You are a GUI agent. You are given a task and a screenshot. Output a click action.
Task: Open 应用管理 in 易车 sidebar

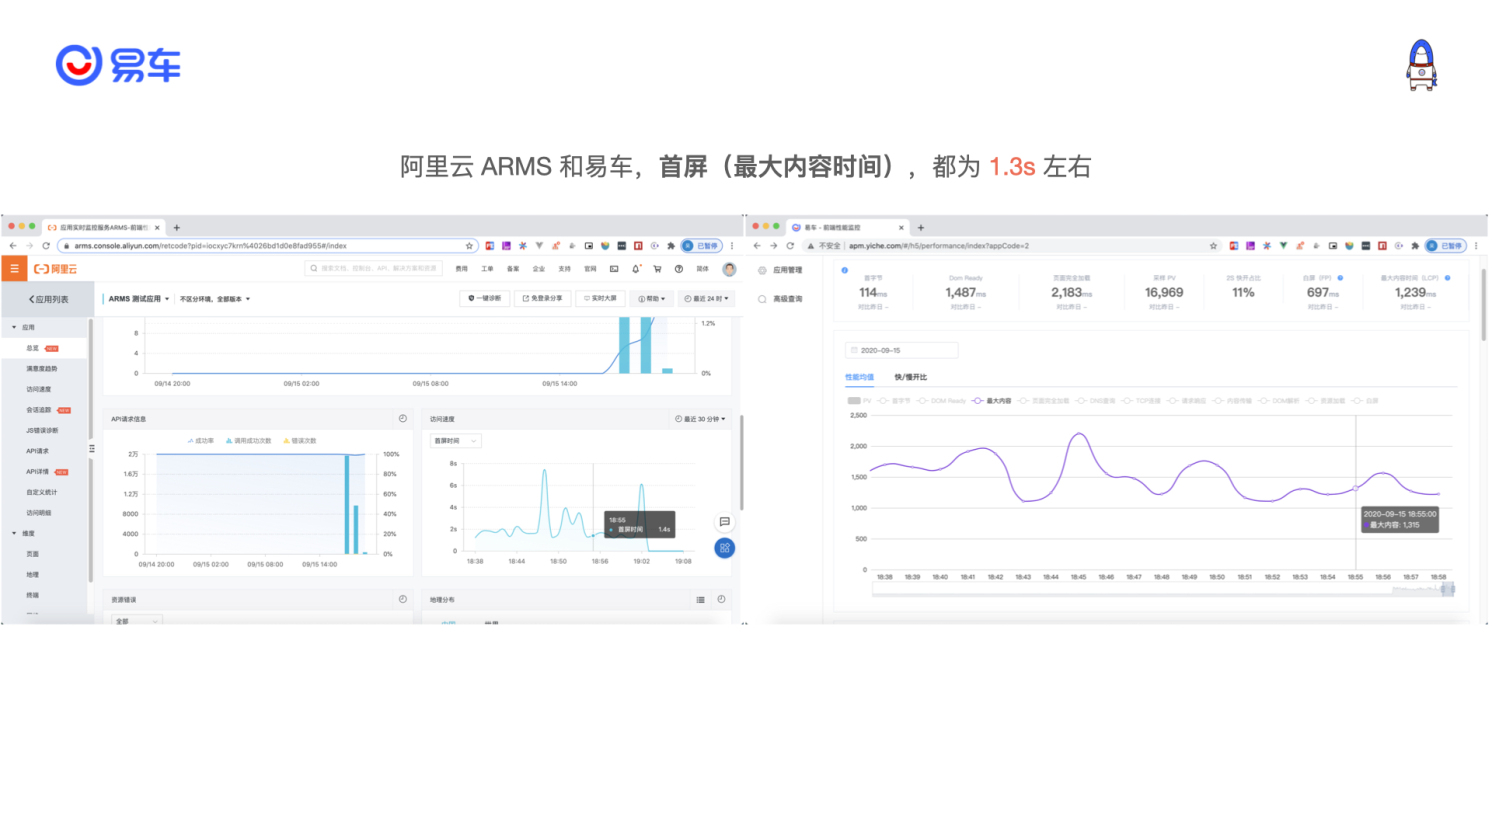780,270
